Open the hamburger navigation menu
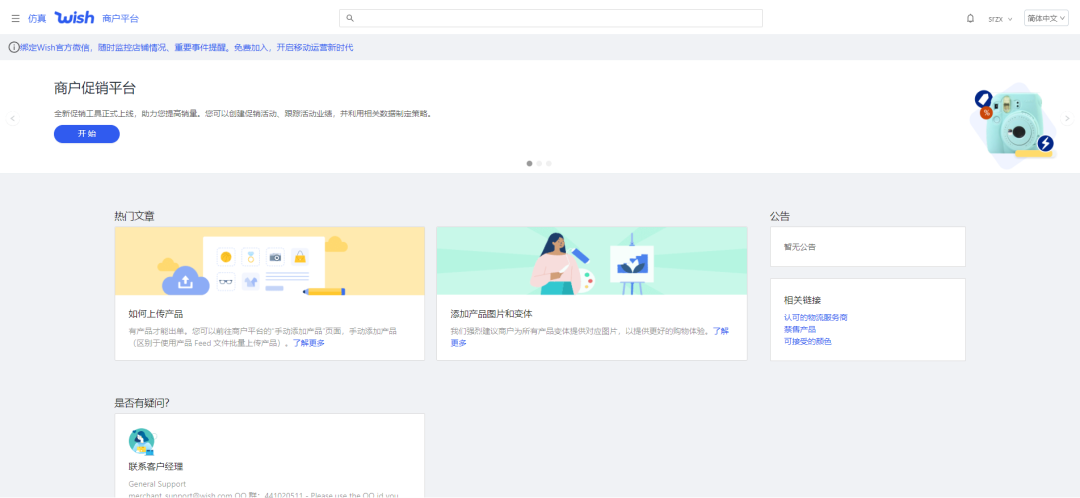This screenshot has width=1080, height=498. tap(15, 18)
